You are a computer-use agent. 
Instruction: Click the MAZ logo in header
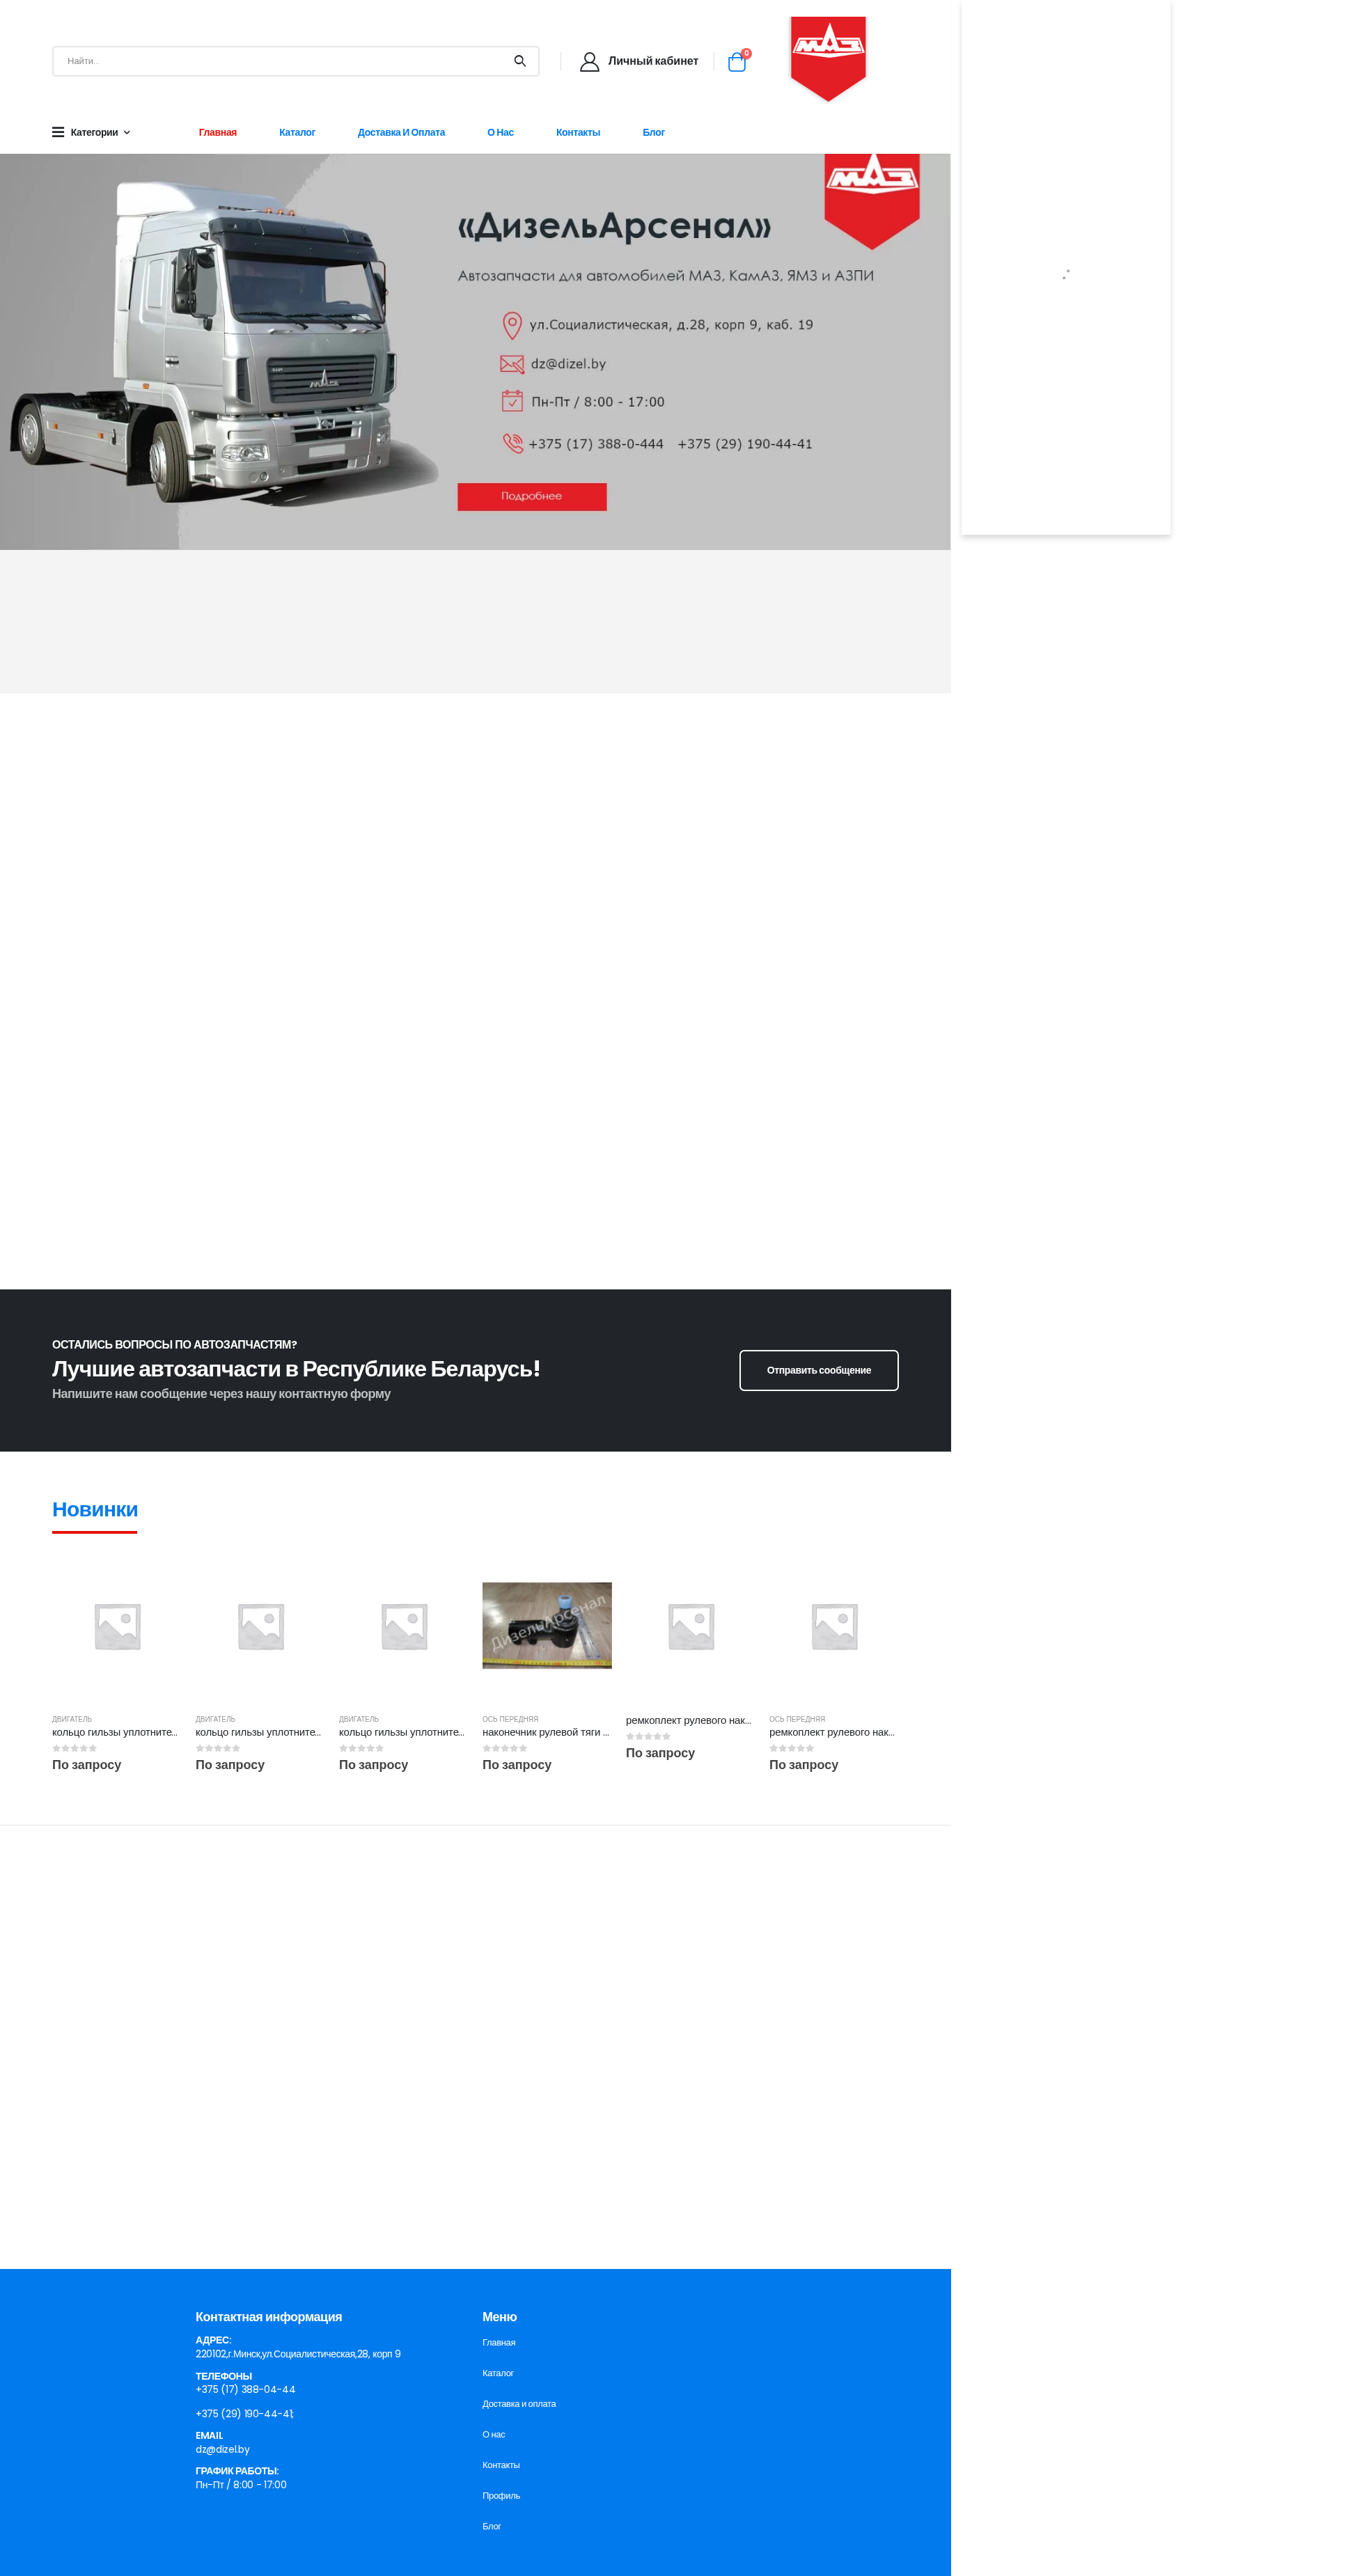click(827, 58)
